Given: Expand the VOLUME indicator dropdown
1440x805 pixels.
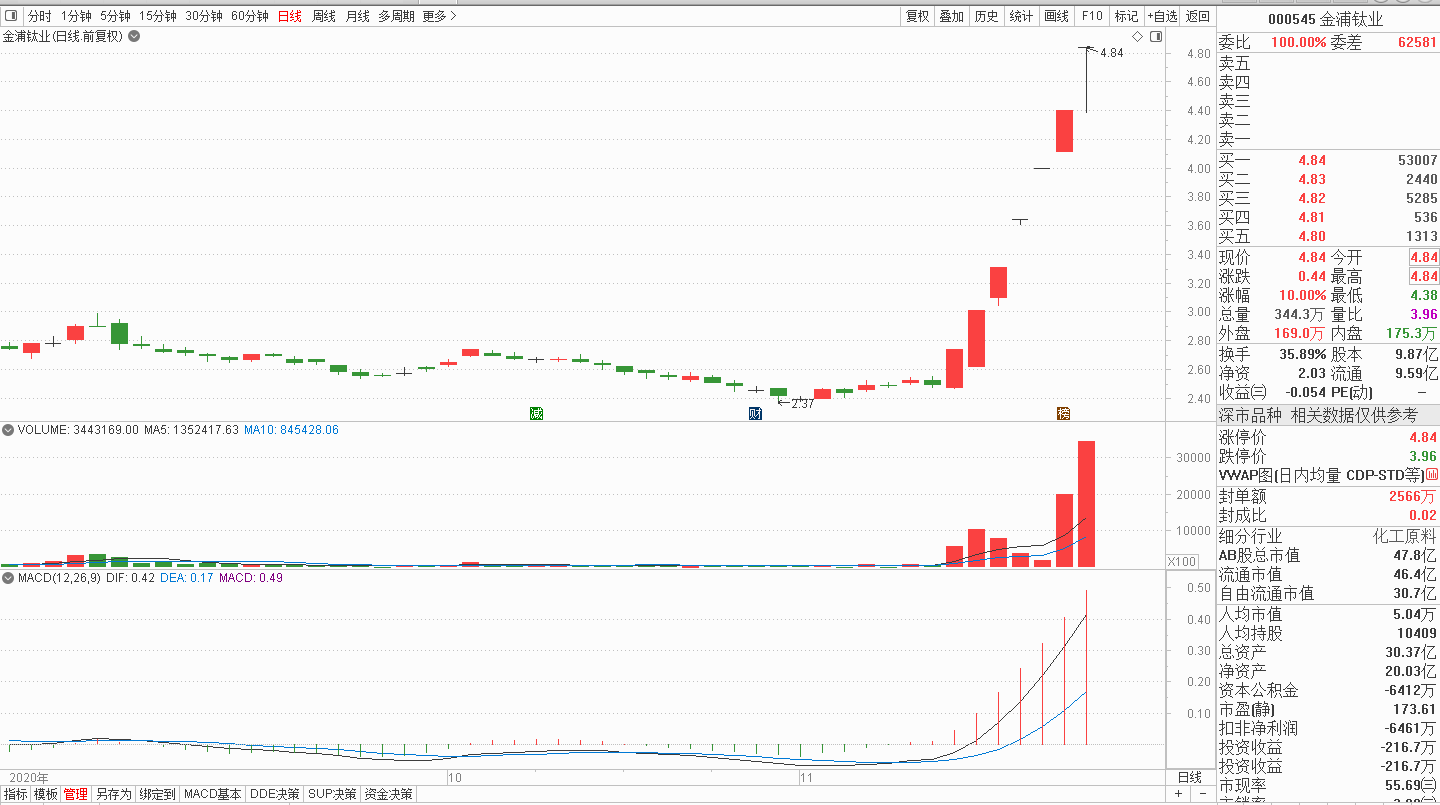Looking at the screenshot, I should pos(8,430).
